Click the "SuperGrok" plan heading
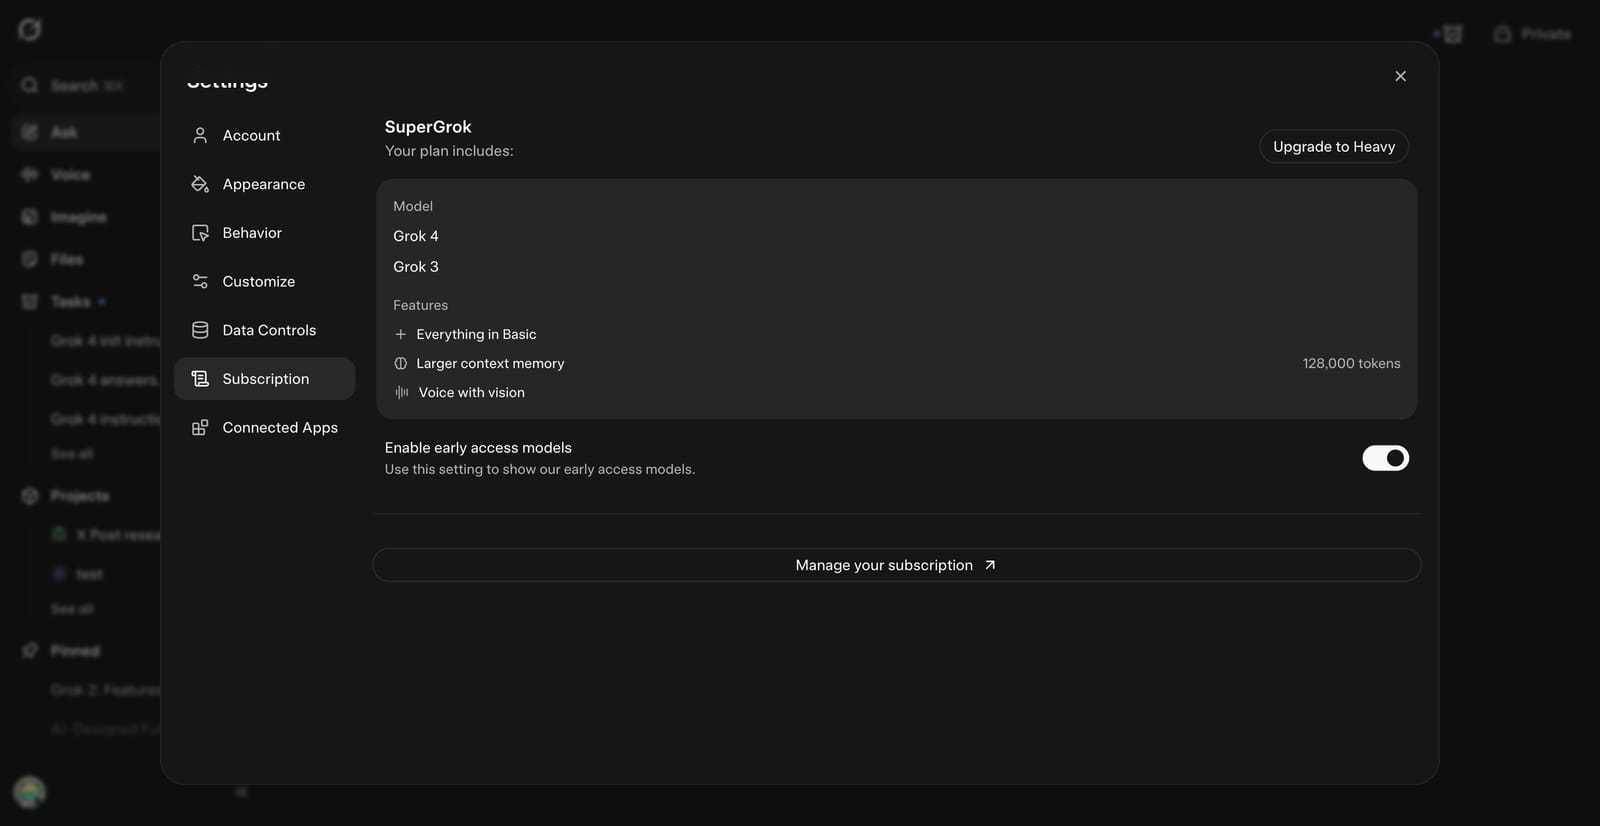The image size is (1600, 826). coord(428,127)
